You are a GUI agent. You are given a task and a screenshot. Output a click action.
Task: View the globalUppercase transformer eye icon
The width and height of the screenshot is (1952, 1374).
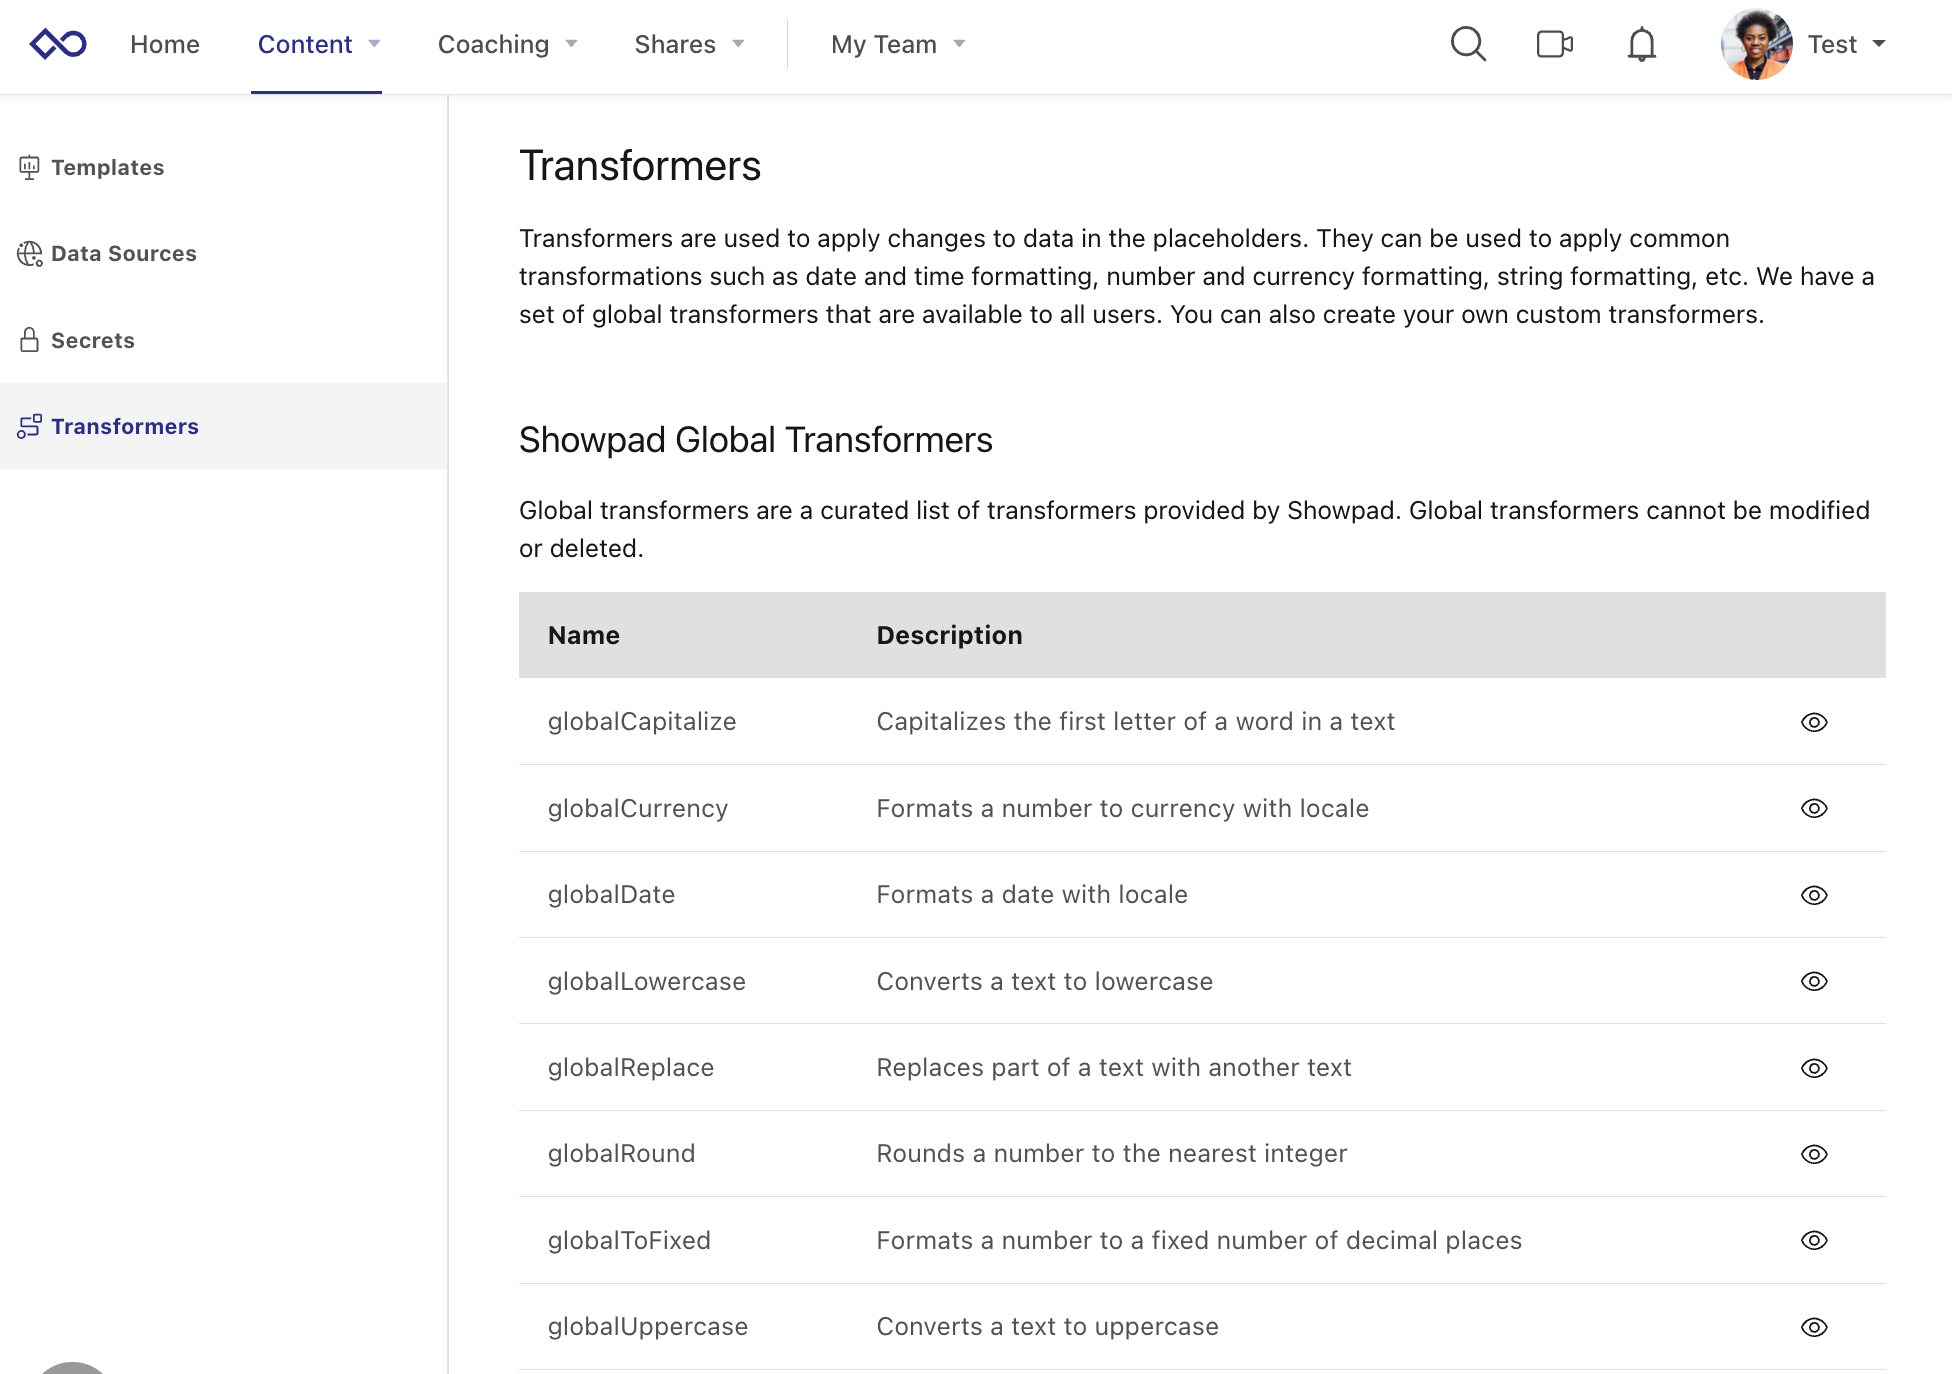(1814, 1327)
